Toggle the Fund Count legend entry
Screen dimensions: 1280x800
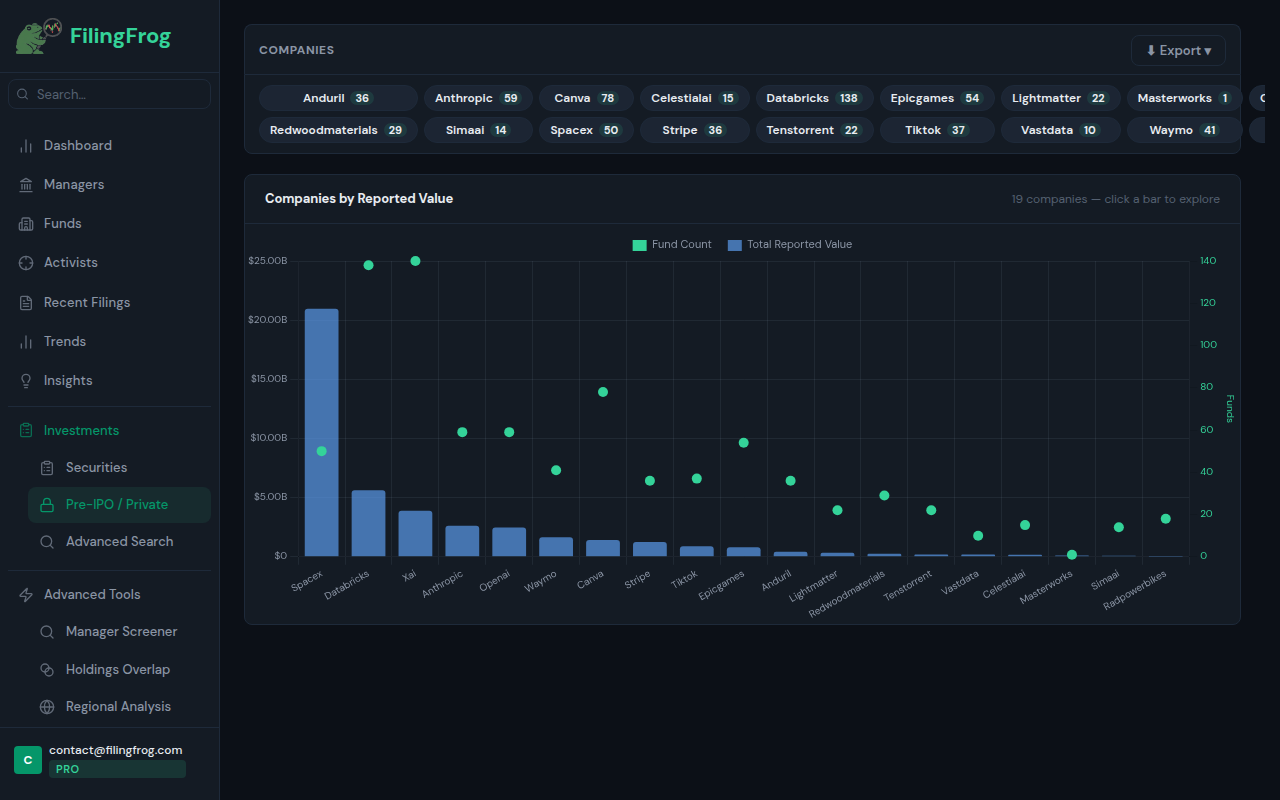[x=671, y=244]
